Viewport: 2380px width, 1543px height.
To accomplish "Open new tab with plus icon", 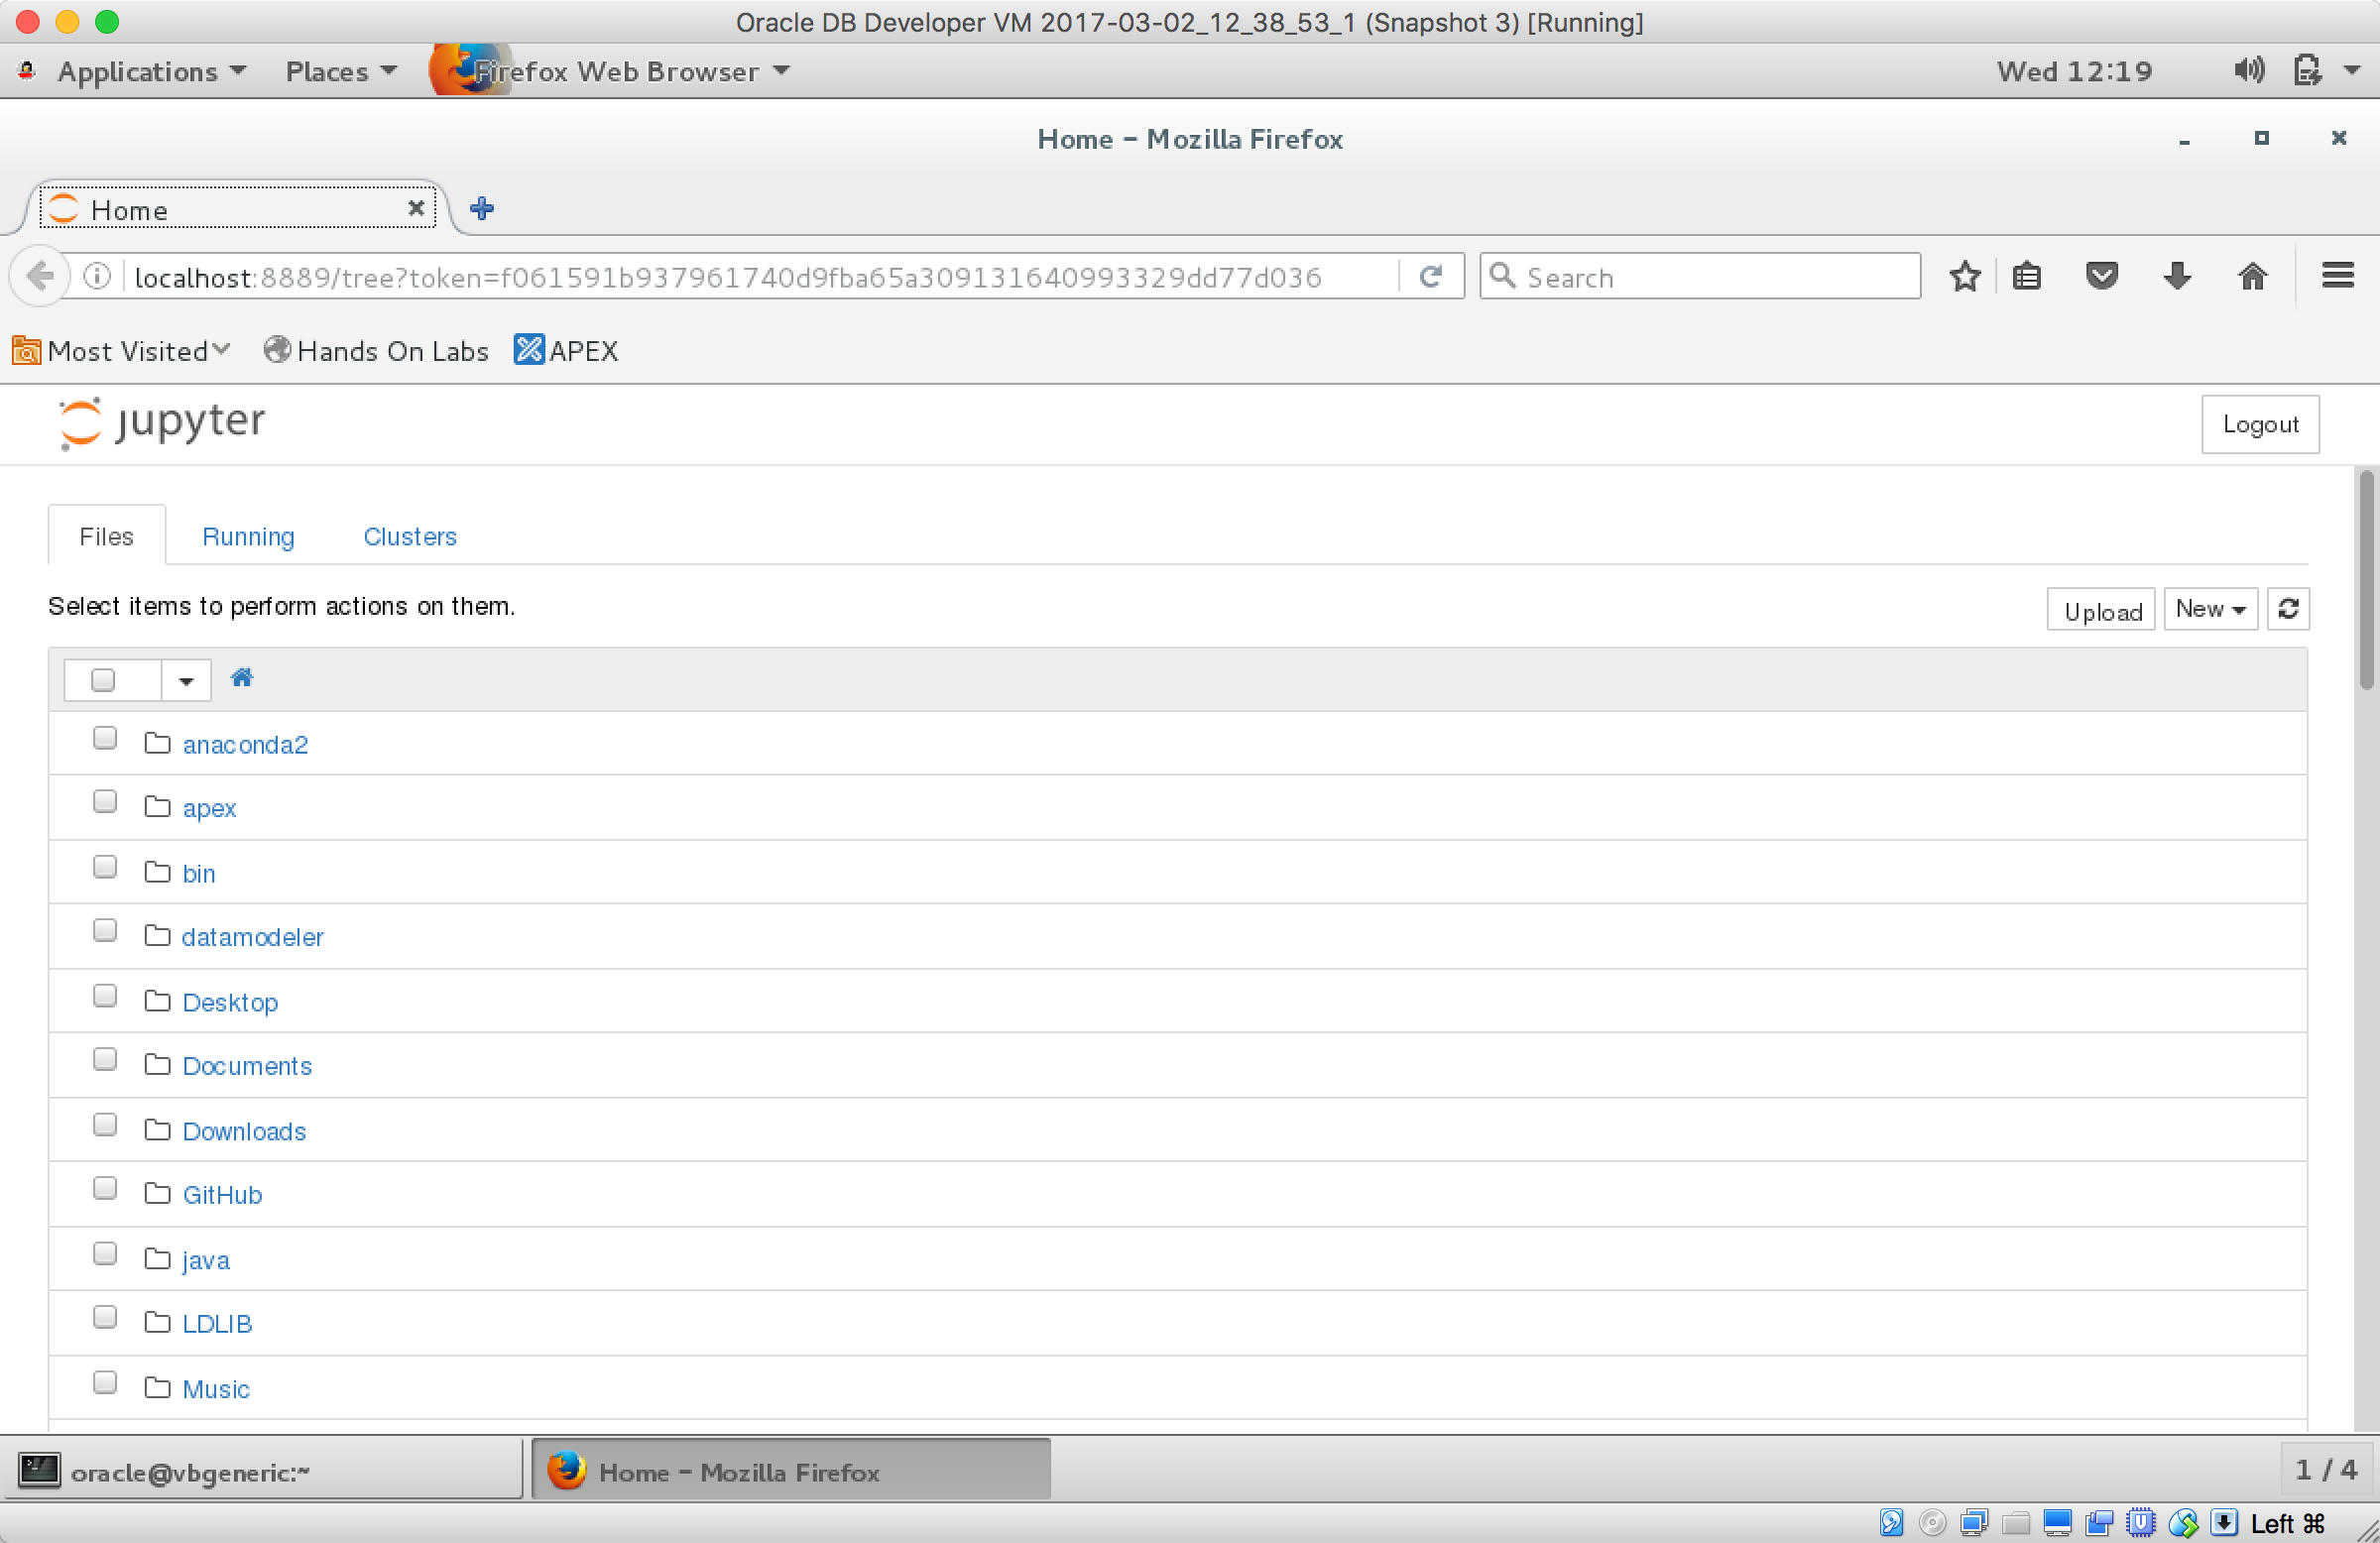I will pyautogui.click(x=482, y=208).
